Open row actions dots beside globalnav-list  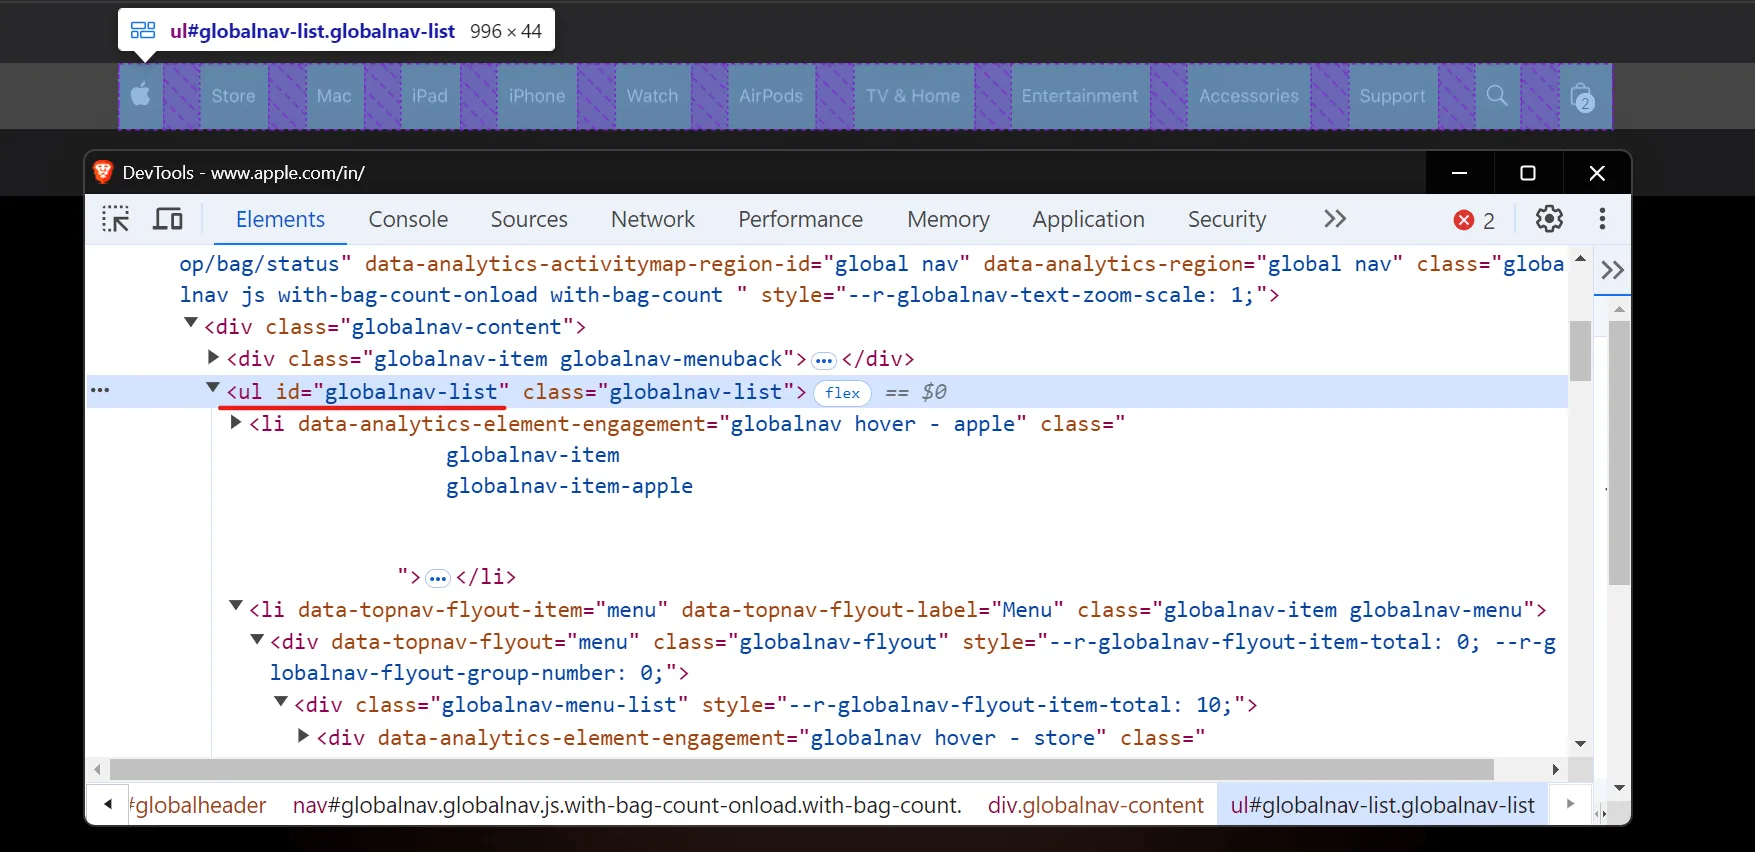(x=100, y=390)
